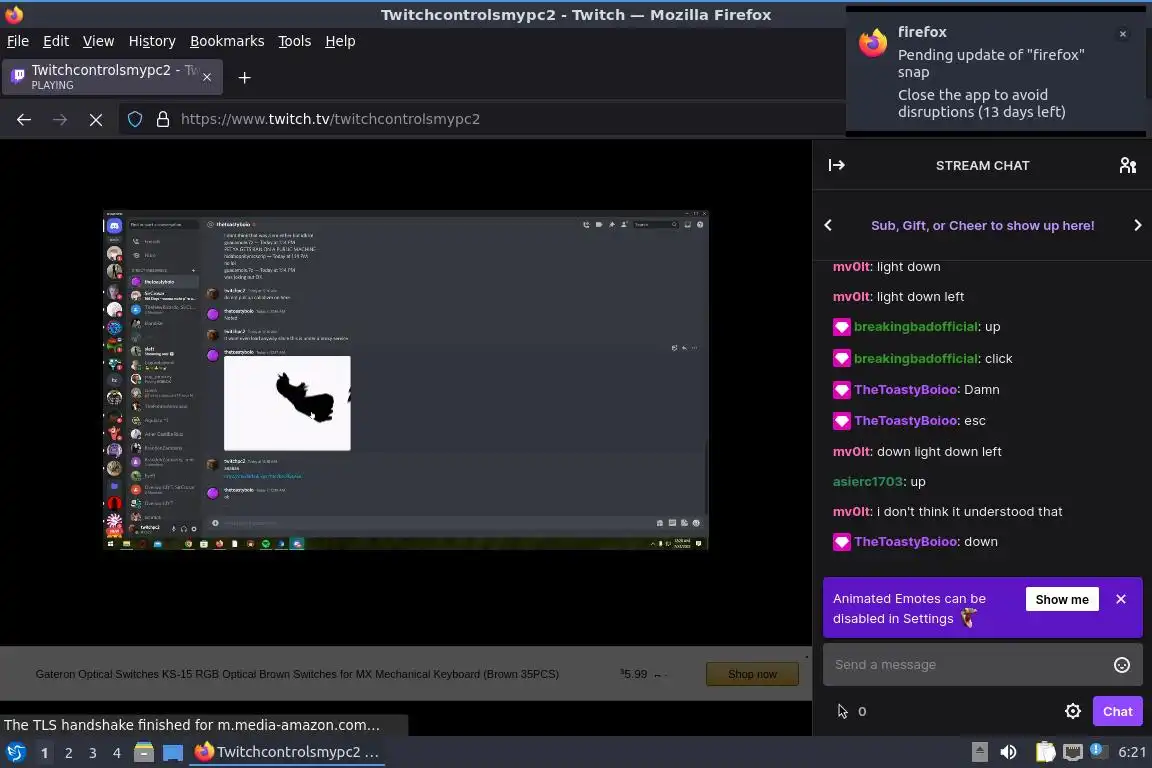This screenshot has width=1152, height=768.
Task: Switch to workspace 4
Action: click(116, 753)
